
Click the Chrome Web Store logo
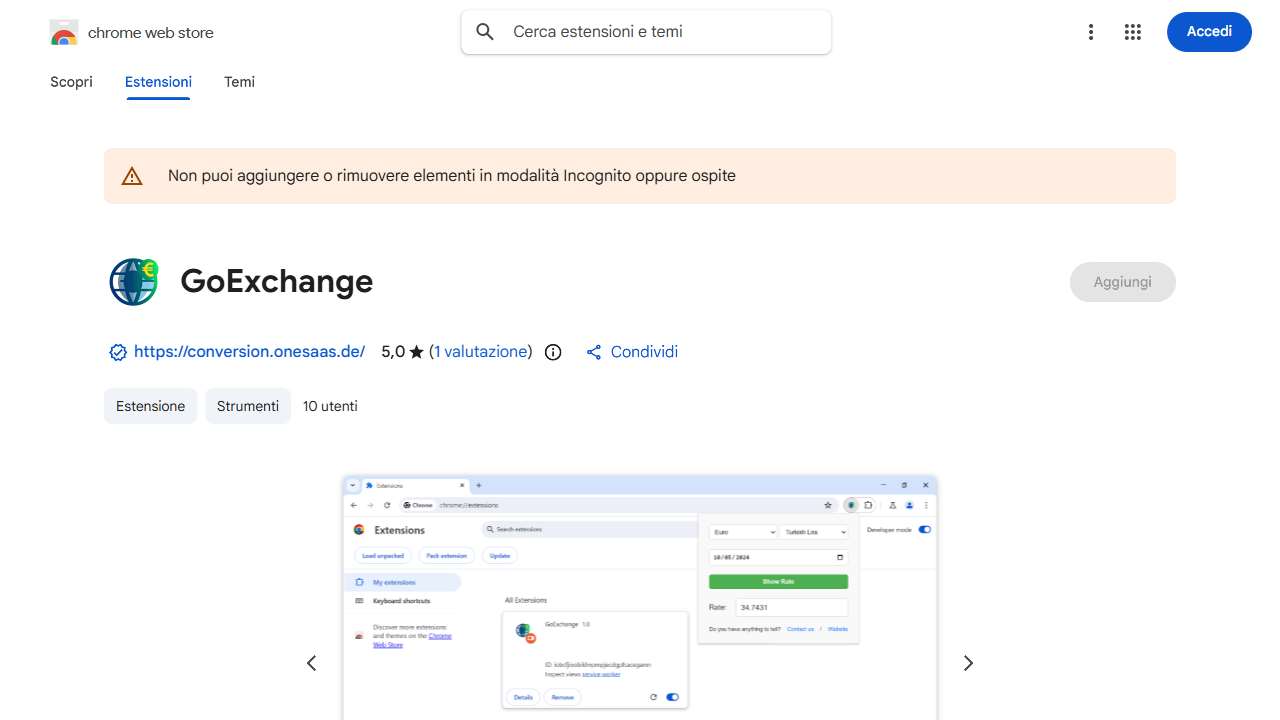tap(63, 31)
